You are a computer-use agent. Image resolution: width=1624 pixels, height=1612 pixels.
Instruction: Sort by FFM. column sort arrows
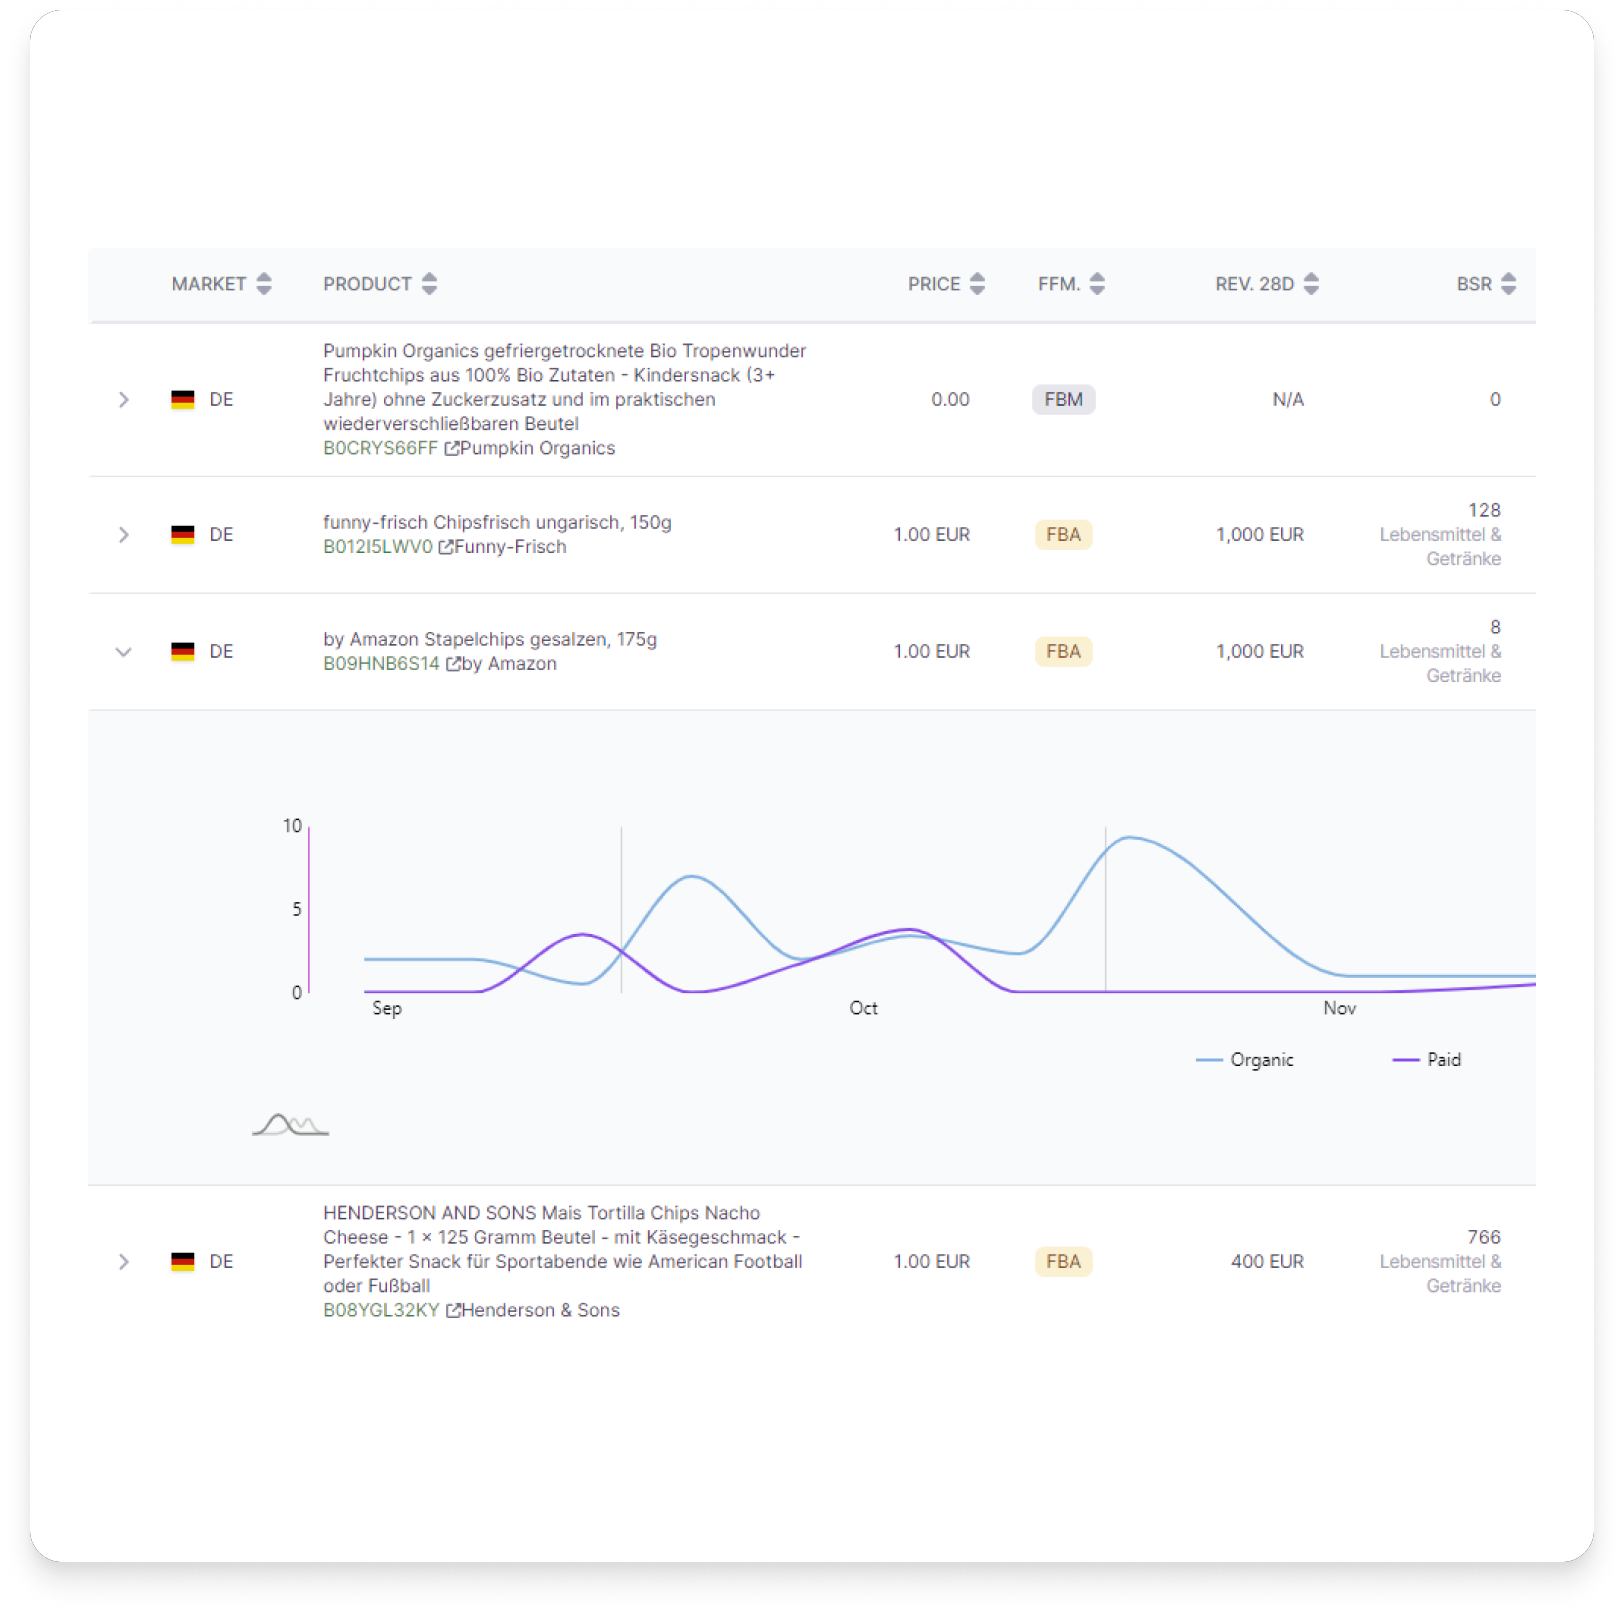coord(1097,284)
